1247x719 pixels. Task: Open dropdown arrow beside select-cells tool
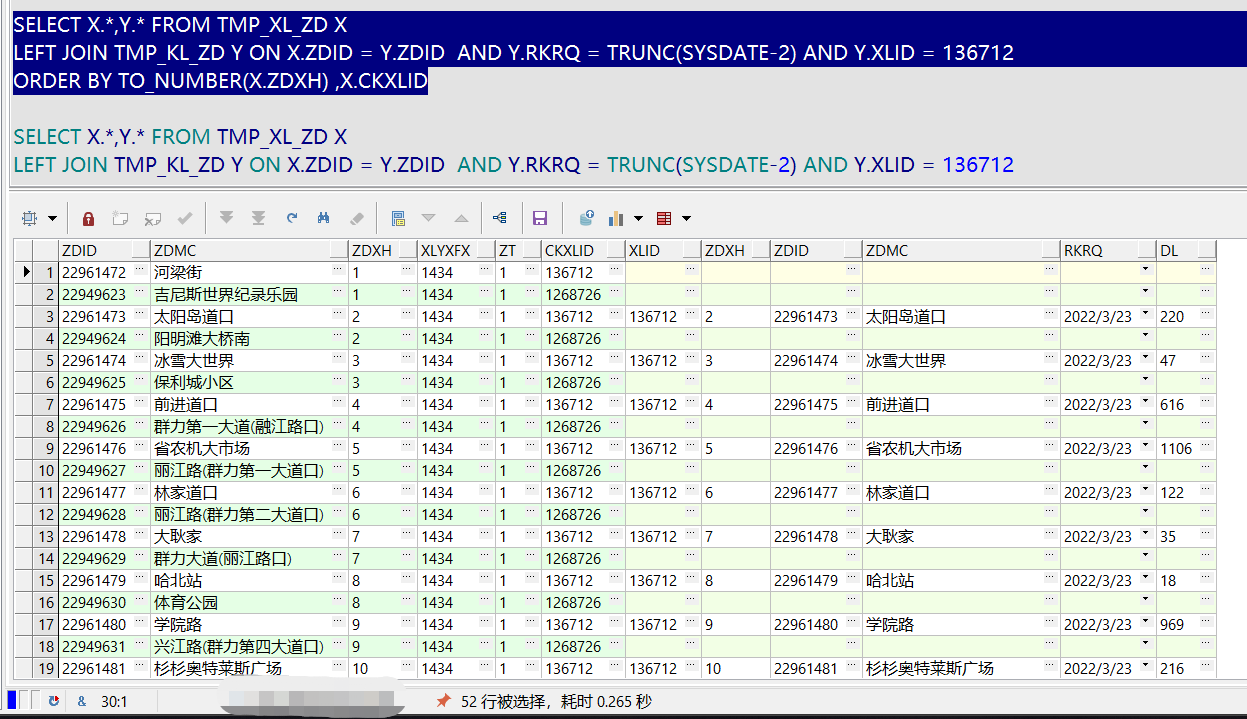click(51, 218)
